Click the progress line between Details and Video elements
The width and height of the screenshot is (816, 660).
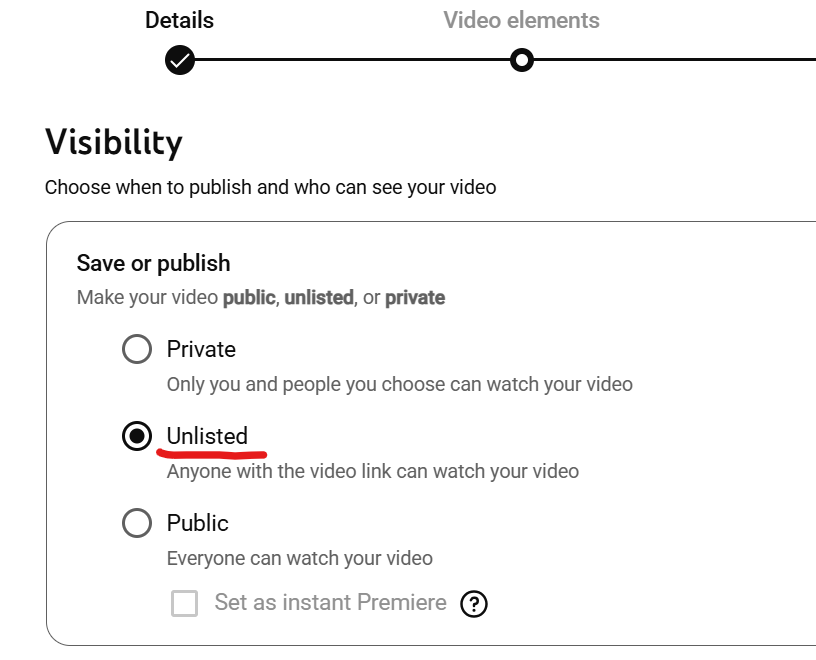(x=350, y=61)
